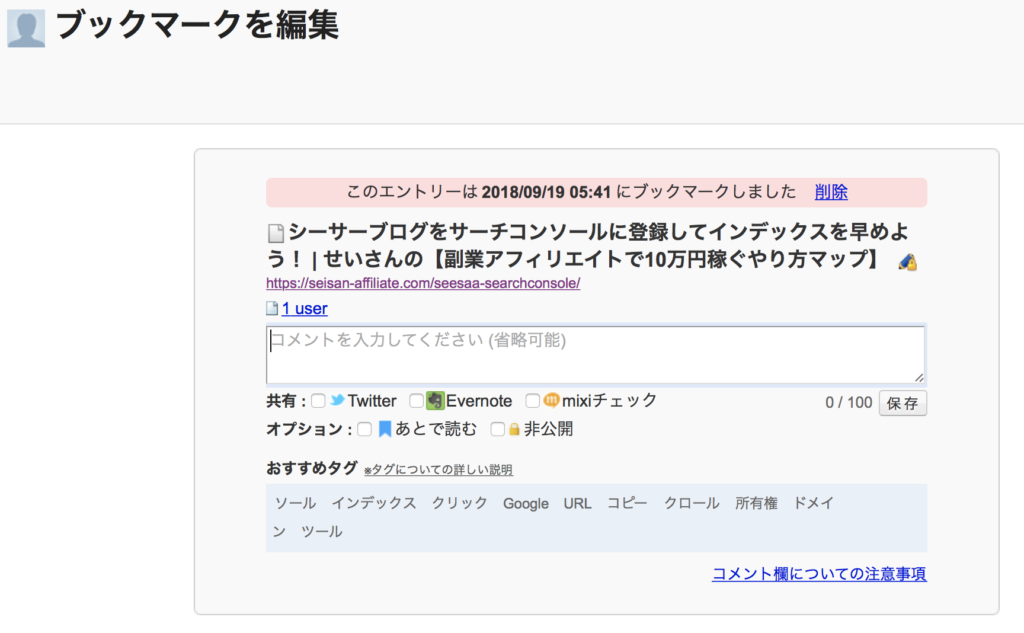This screenshot has height=633, width=1024.
Task: Click the lock icon beside 非公開
Action: tap(512, 428)
